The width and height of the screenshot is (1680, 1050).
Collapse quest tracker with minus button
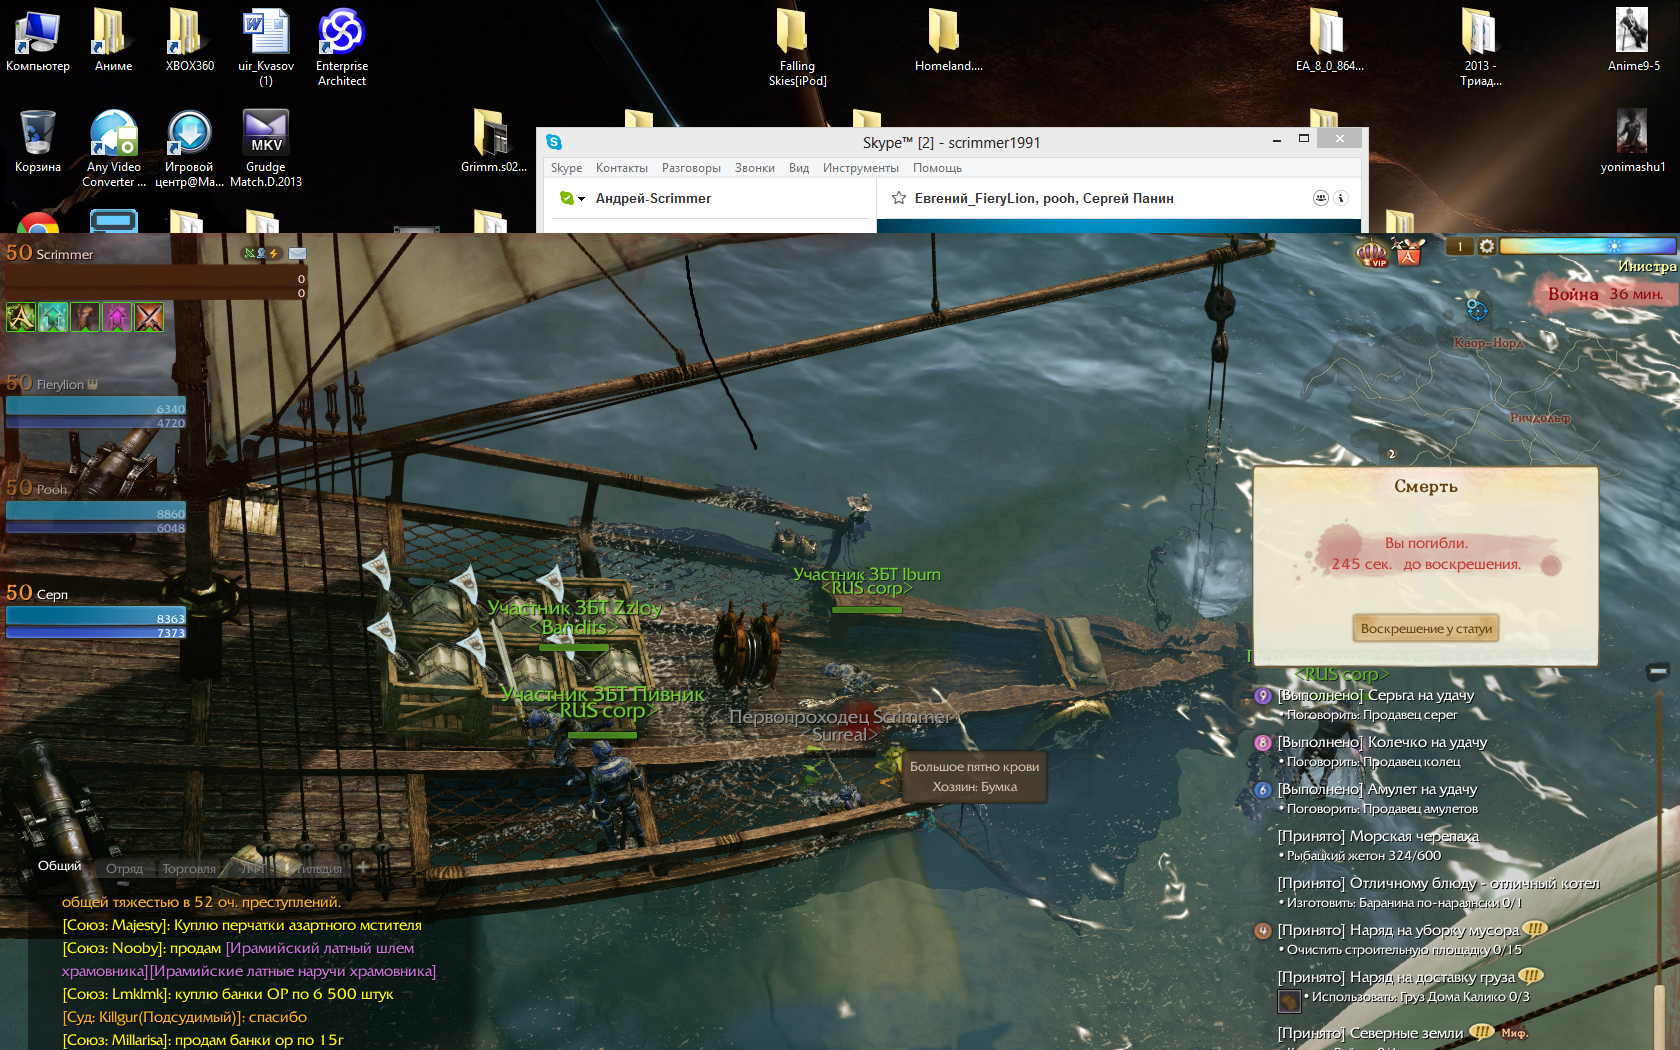coord(1657,671)
